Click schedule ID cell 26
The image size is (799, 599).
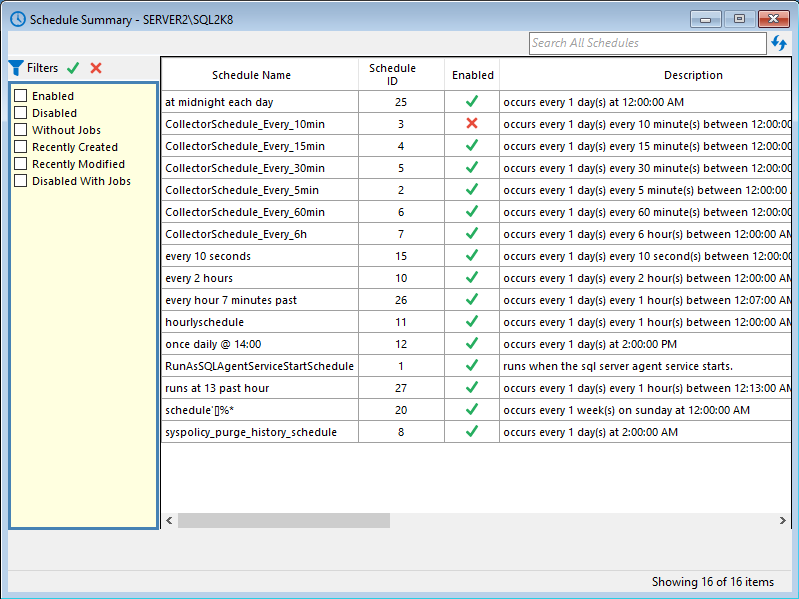point(401,300)
